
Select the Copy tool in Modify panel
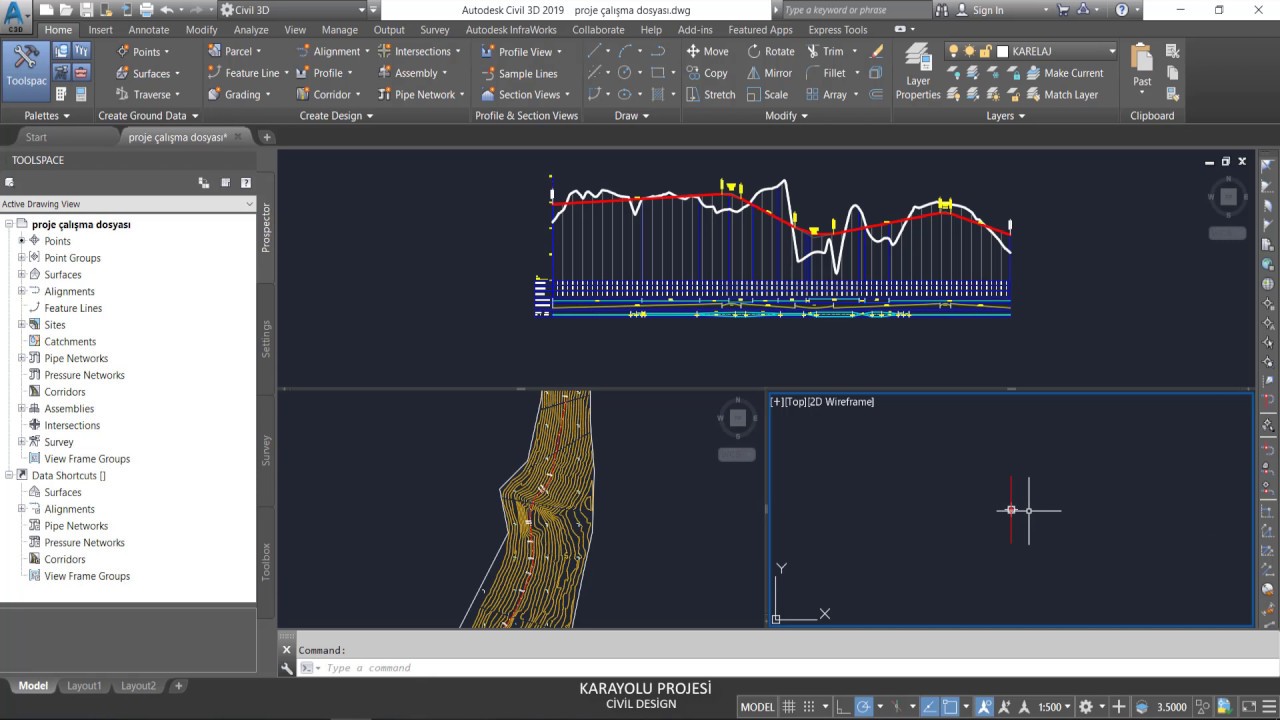point(707,73)
